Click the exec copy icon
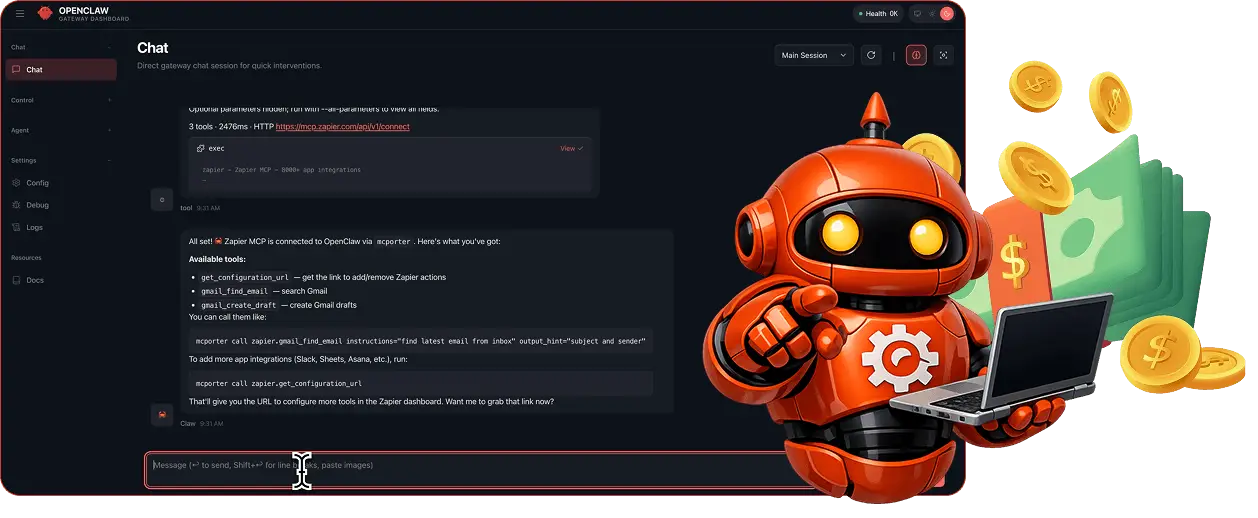This screenshot has height=518, width=1258. coord(200,148)
